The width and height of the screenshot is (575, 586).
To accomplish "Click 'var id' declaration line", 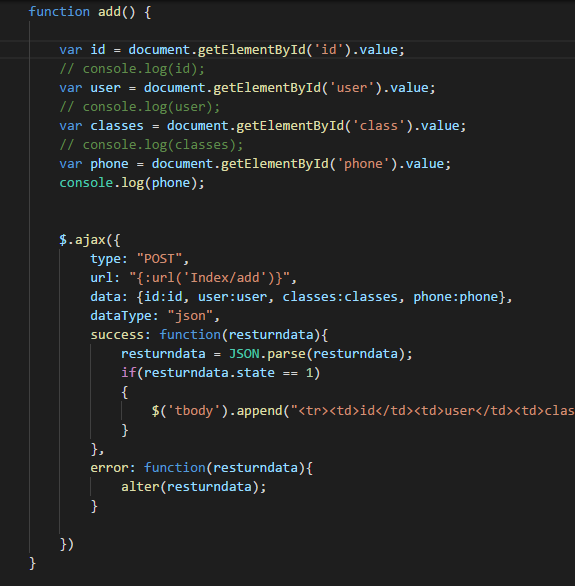I will coord(232,50).
